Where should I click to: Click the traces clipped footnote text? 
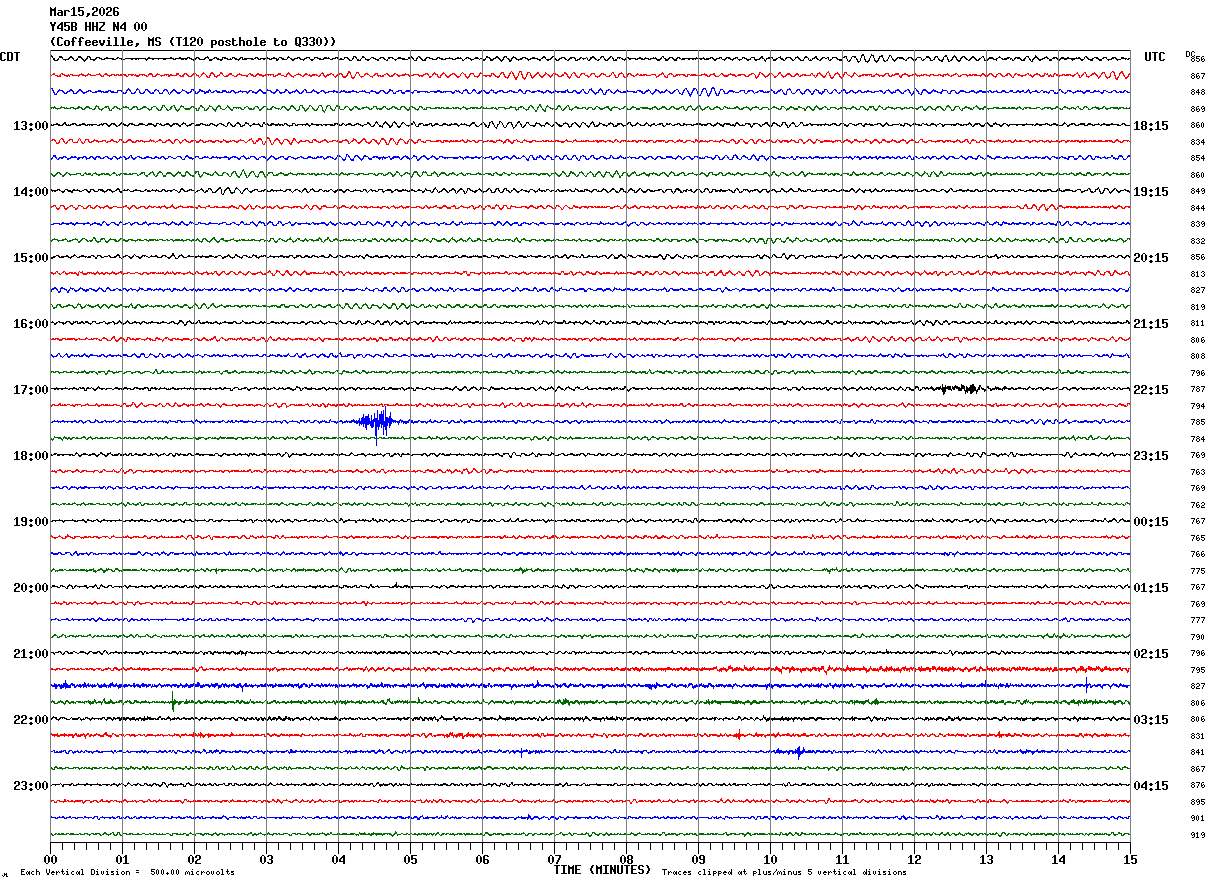[784, 873]
